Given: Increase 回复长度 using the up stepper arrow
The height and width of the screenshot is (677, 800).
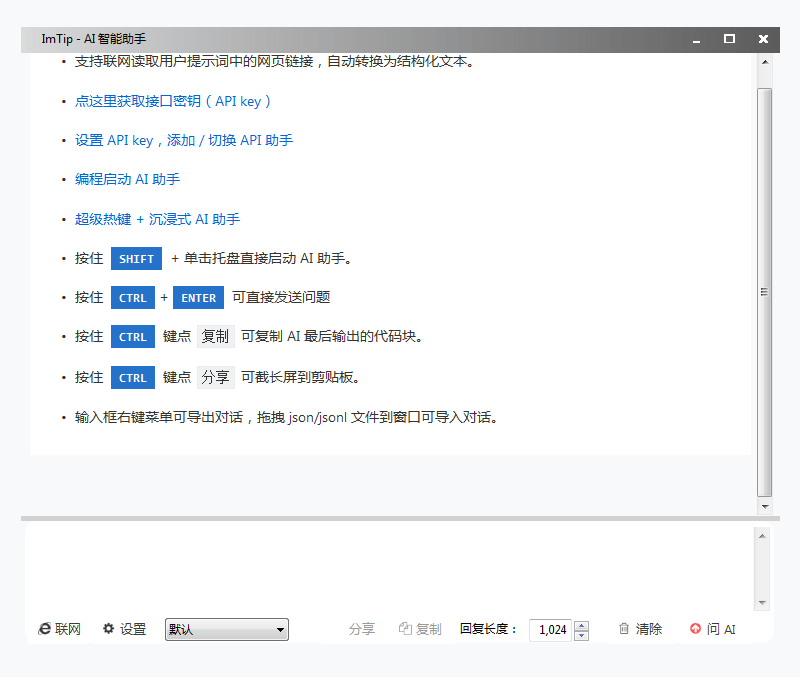Looking at the screenshot, I should click(x=581, y=624).
